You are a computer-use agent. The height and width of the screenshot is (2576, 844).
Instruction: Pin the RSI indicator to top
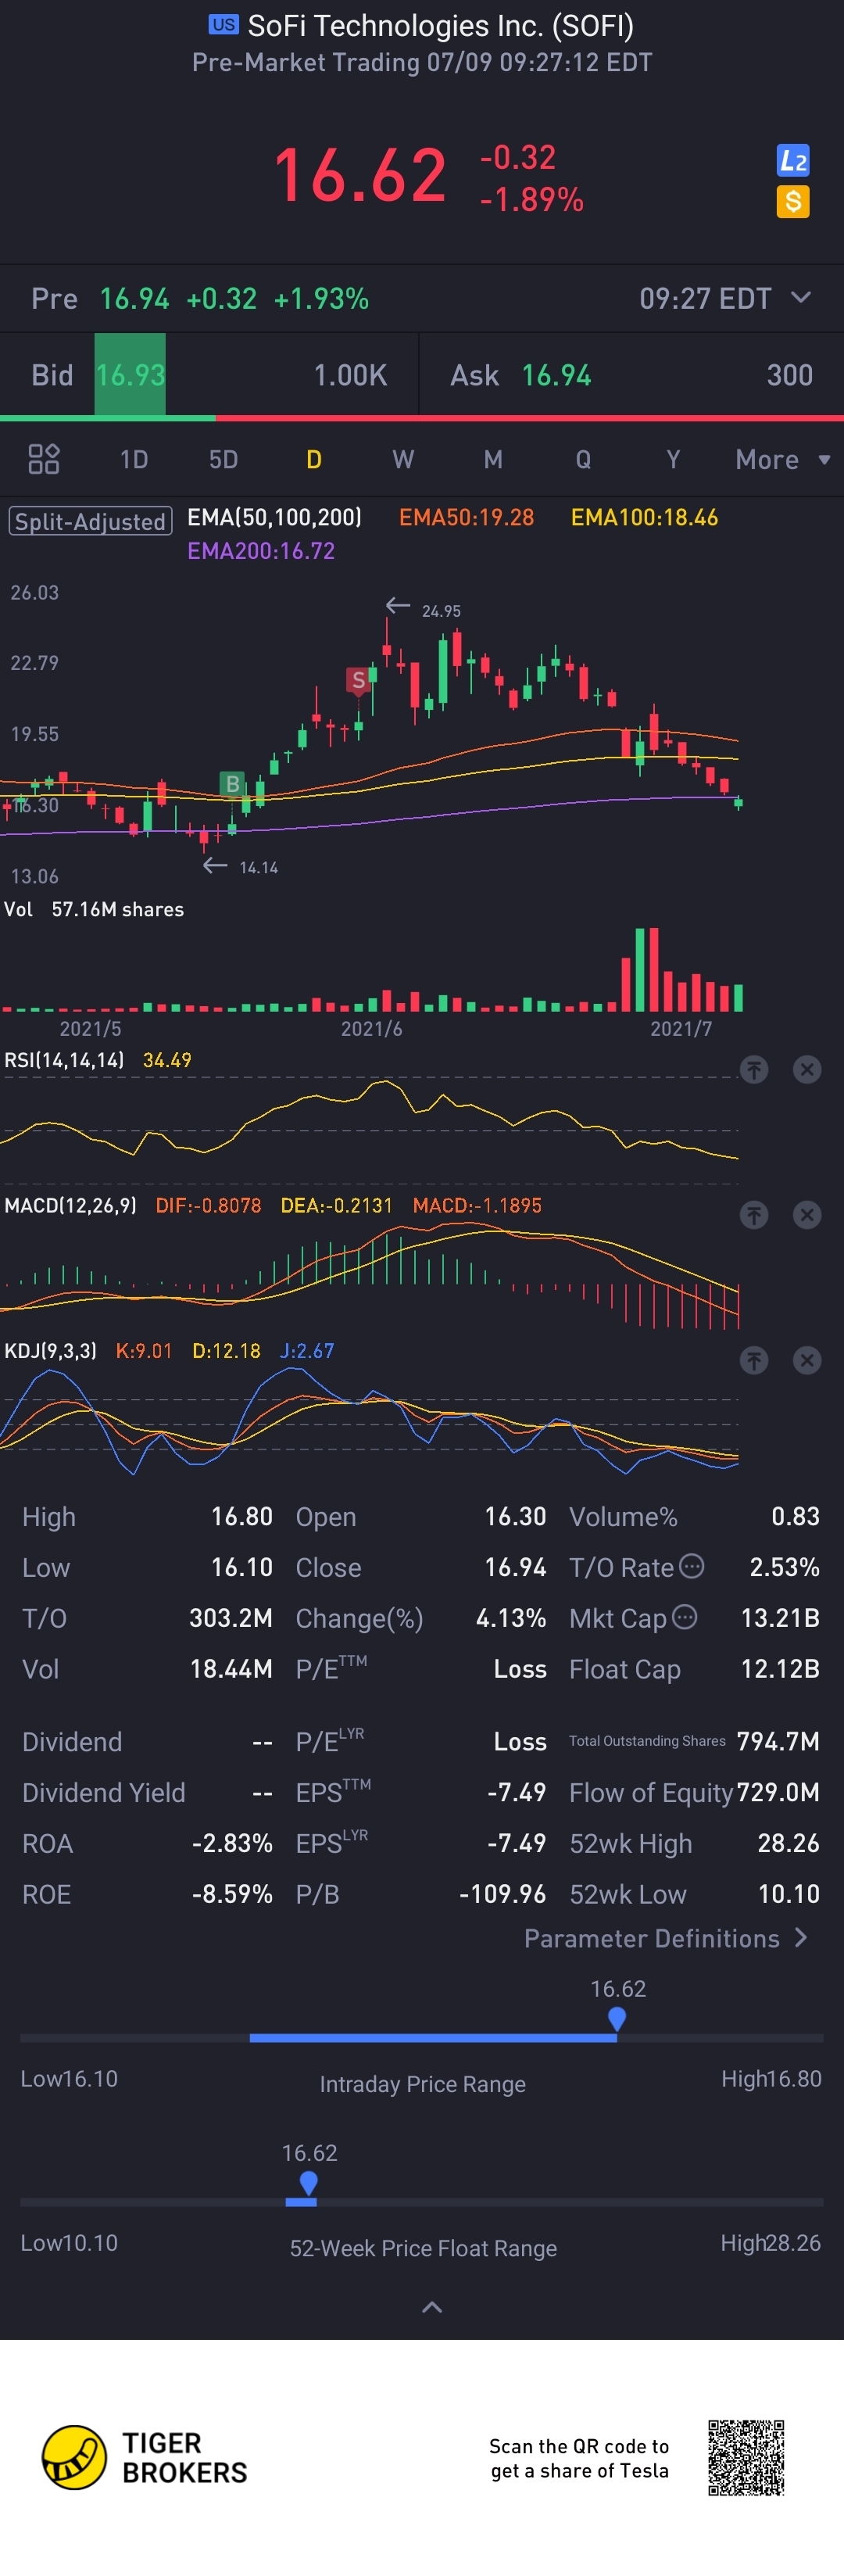[754, 1070]
